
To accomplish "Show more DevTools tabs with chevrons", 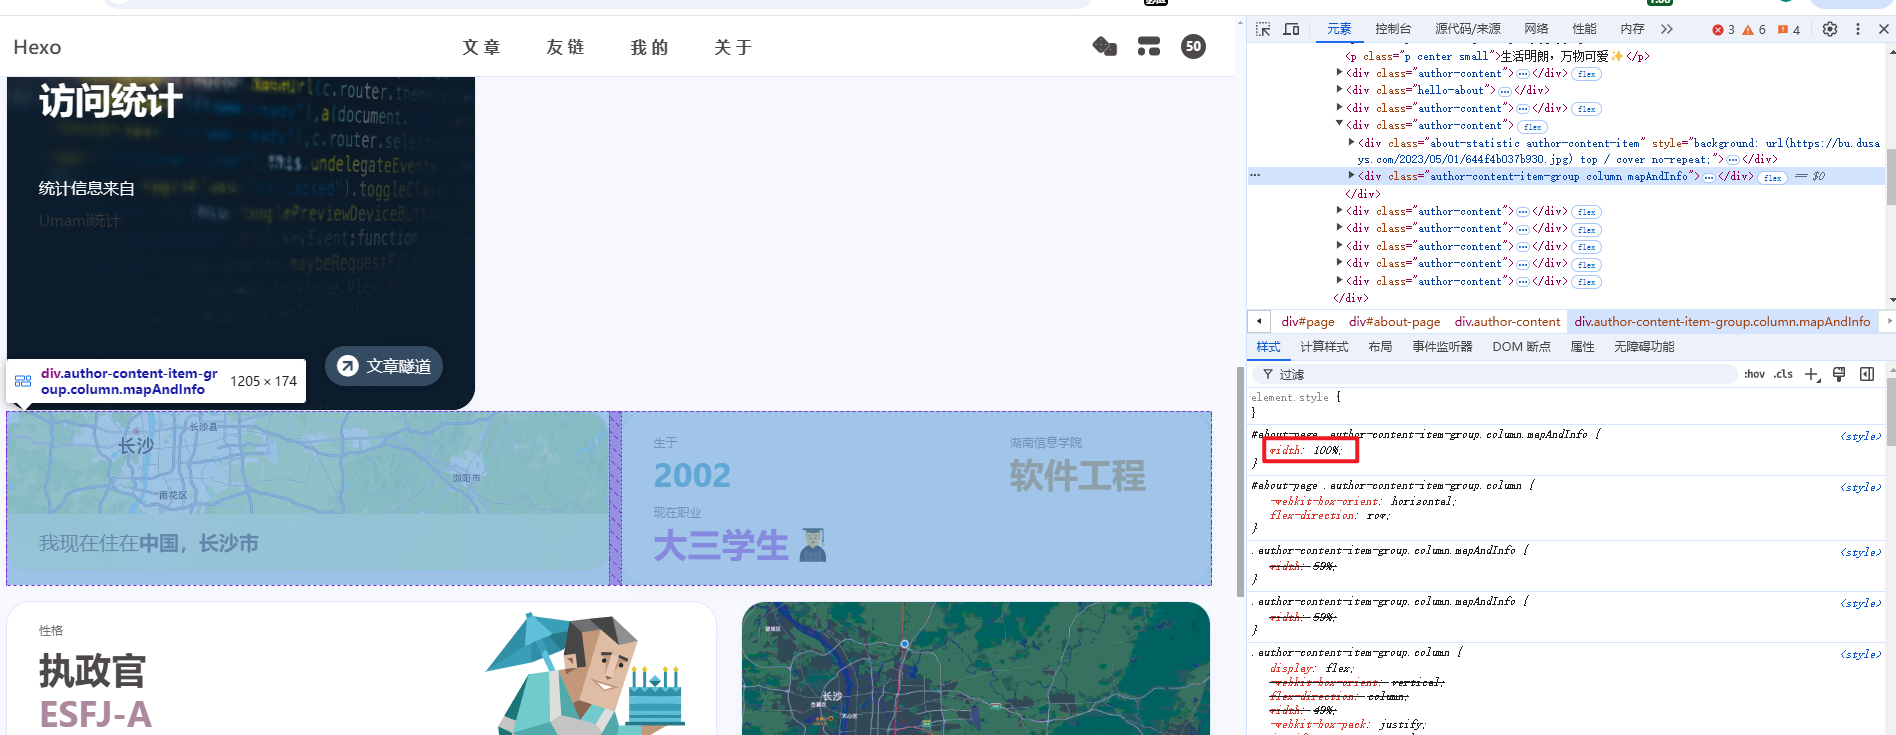I will [x=1666, y=29].
